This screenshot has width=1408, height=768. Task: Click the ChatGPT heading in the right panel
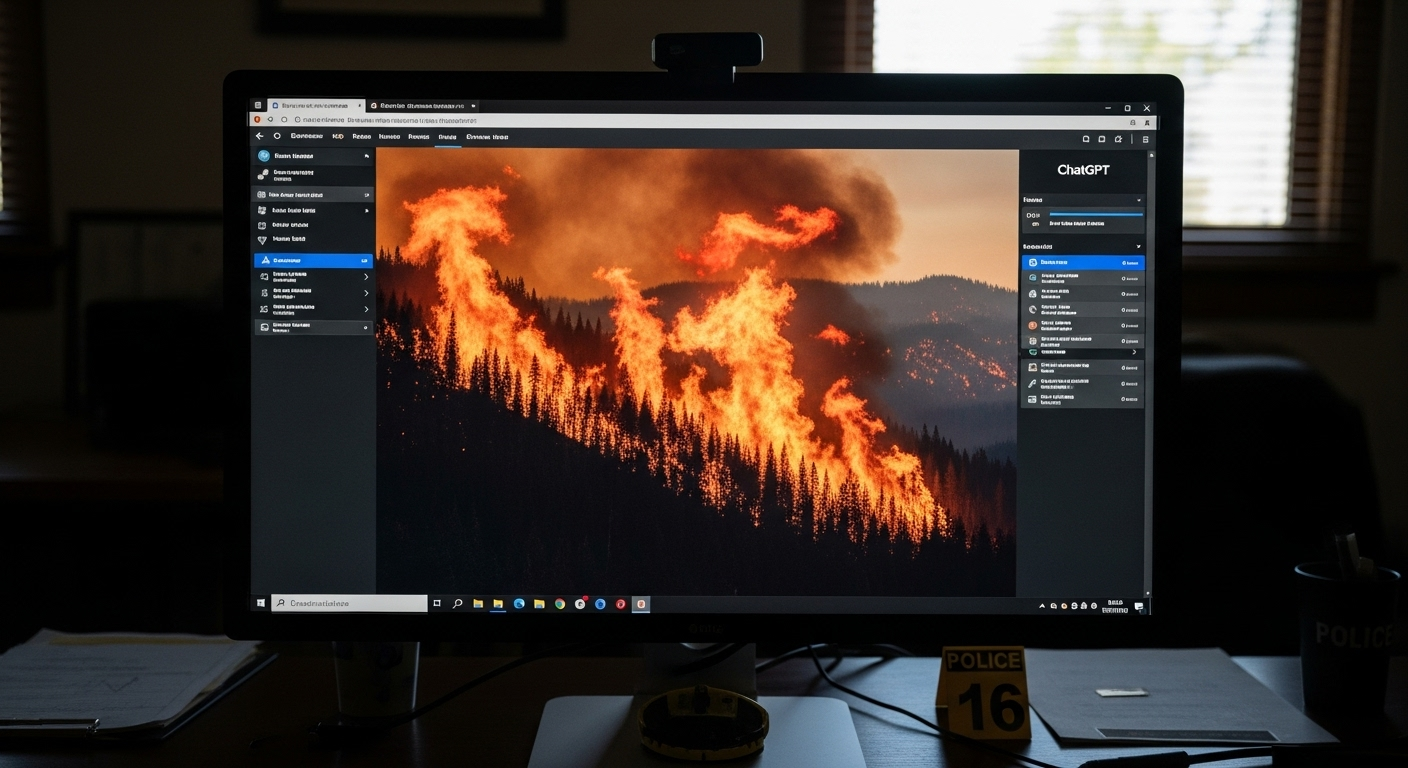click(x=1083, y=170)
